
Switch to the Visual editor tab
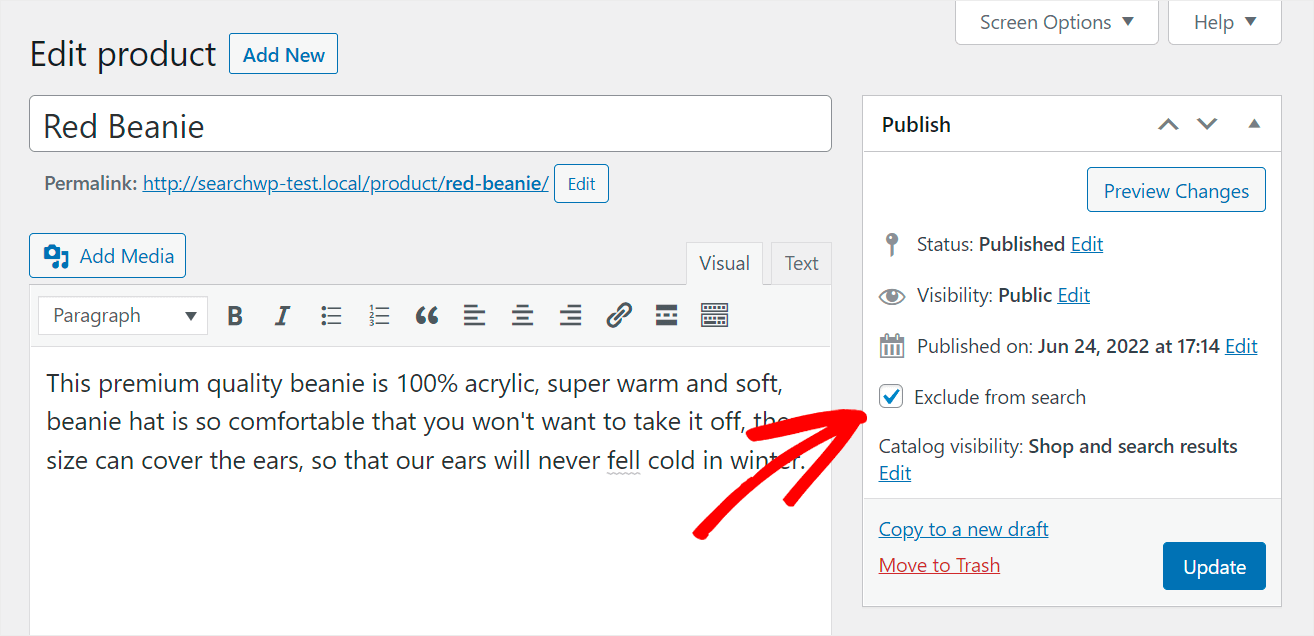(724, 264)
